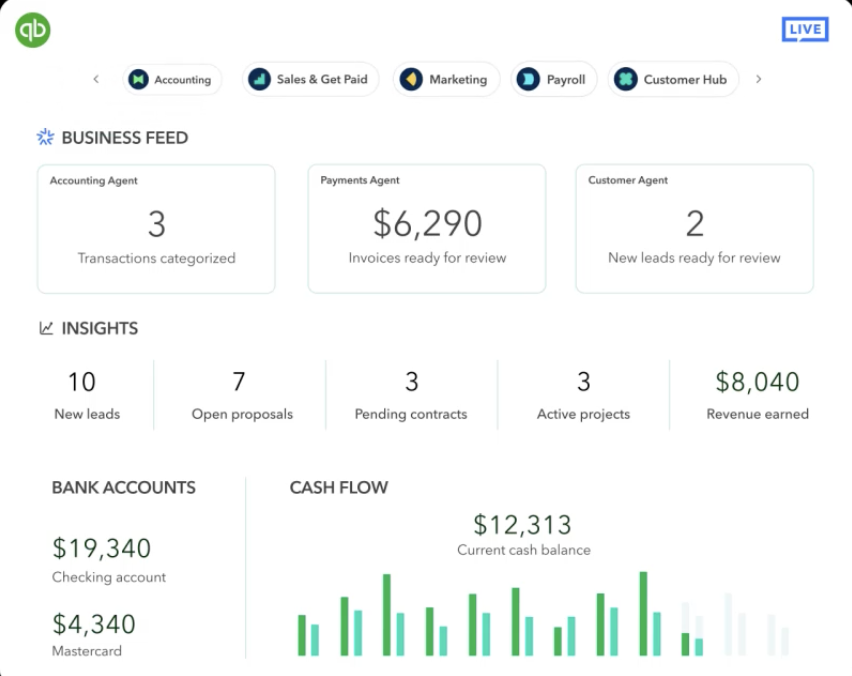Click the Sales & Get Paid icon
The height and width of the screenshot is (676, 852).
[260, 79]
